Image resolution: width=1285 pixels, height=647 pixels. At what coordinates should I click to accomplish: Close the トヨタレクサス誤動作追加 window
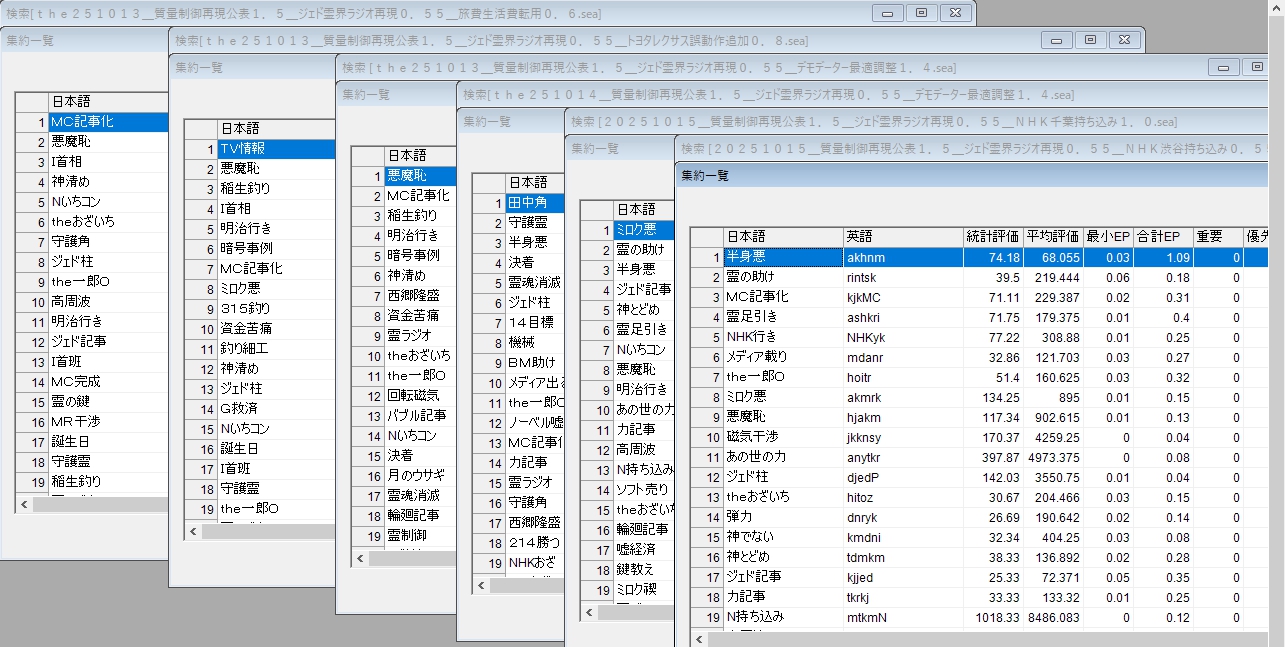tap(1125, 40)
